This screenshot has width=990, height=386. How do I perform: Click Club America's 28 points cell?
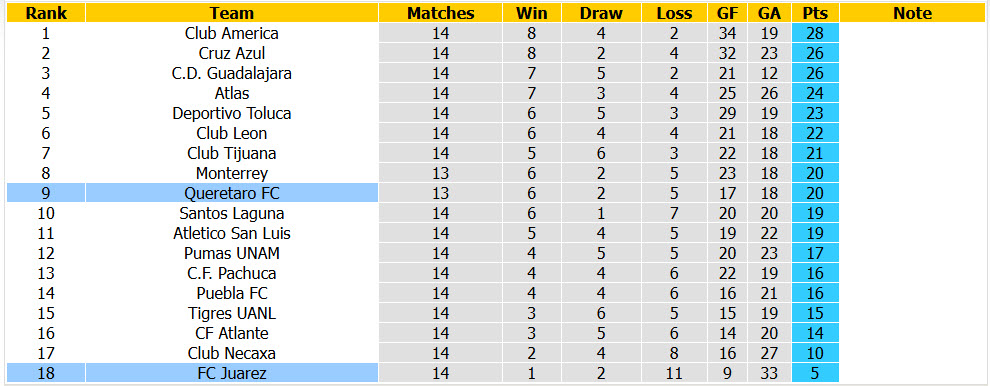815,33
